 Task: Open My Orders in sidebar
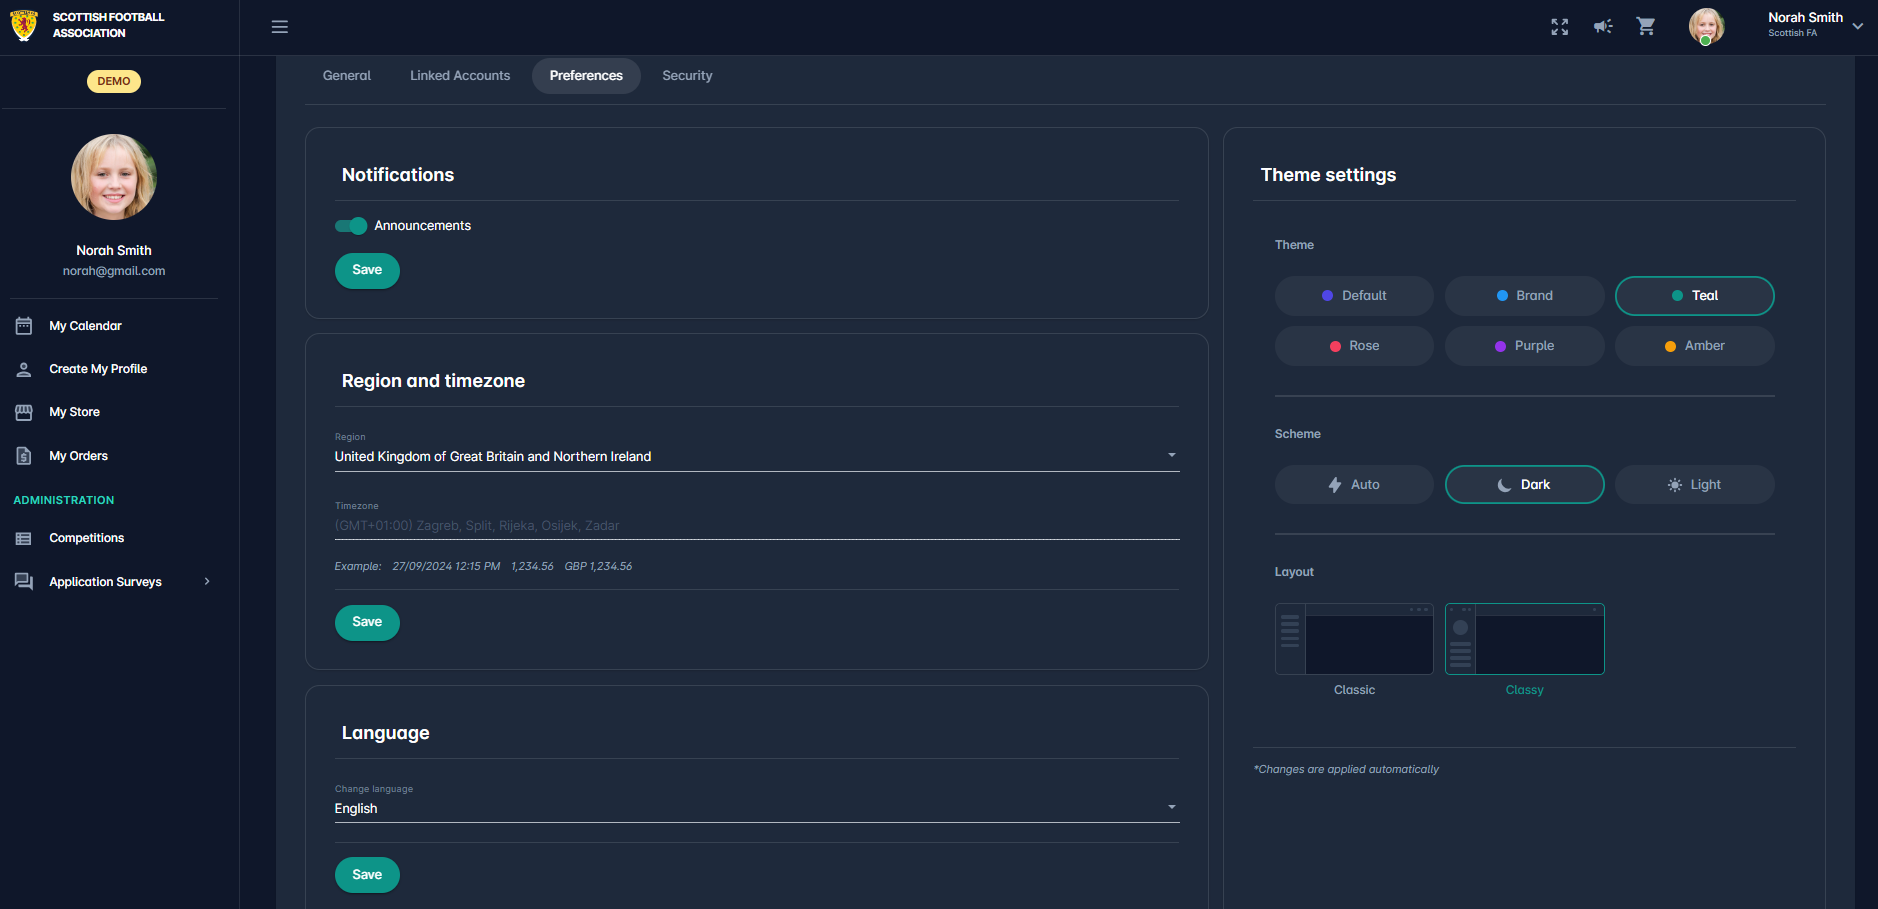tap(78, 456)
